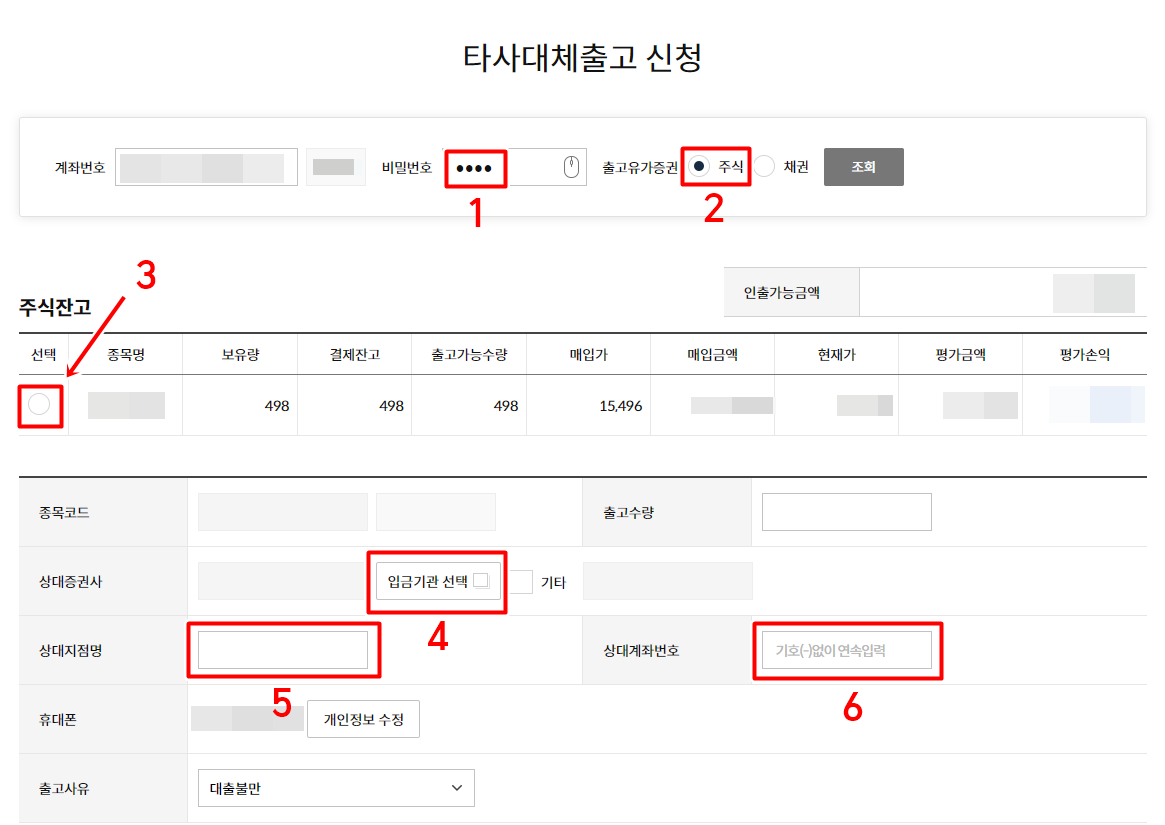Viewport: 1165px width, 825px height.
Task: Click the 개인정보 수정 button
Action: click(363, 718)
